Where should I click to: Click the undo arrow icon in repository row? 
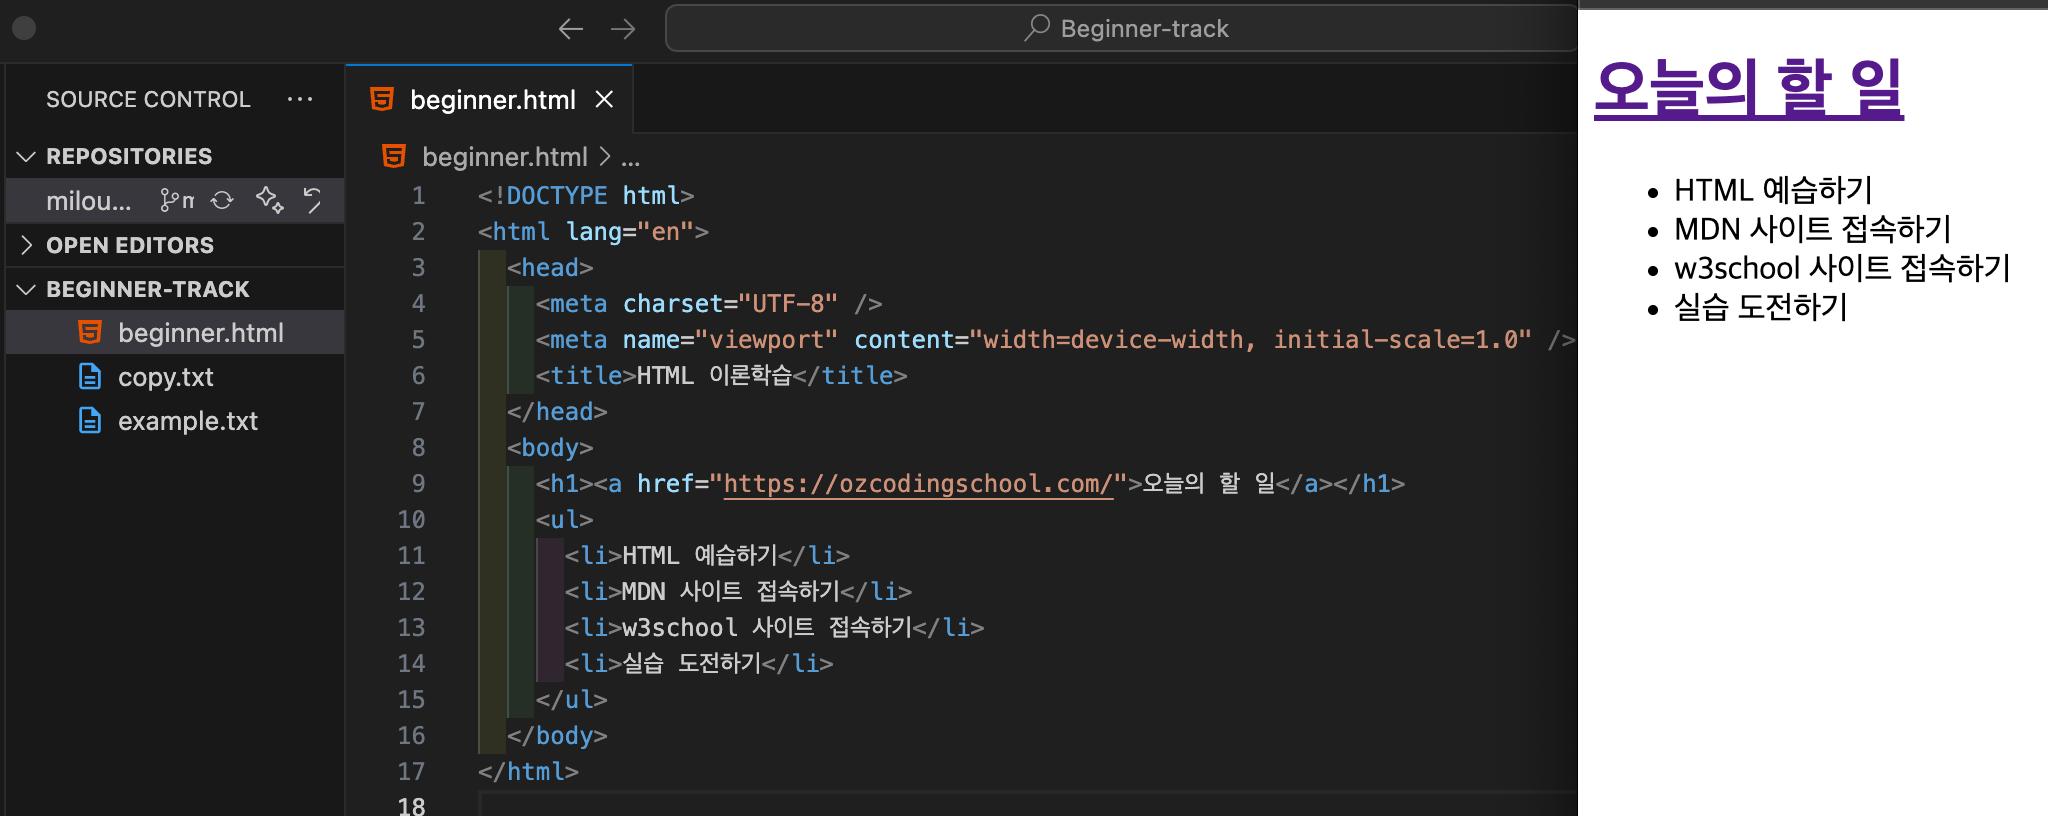pyautogui.click(x=312, y=201)
